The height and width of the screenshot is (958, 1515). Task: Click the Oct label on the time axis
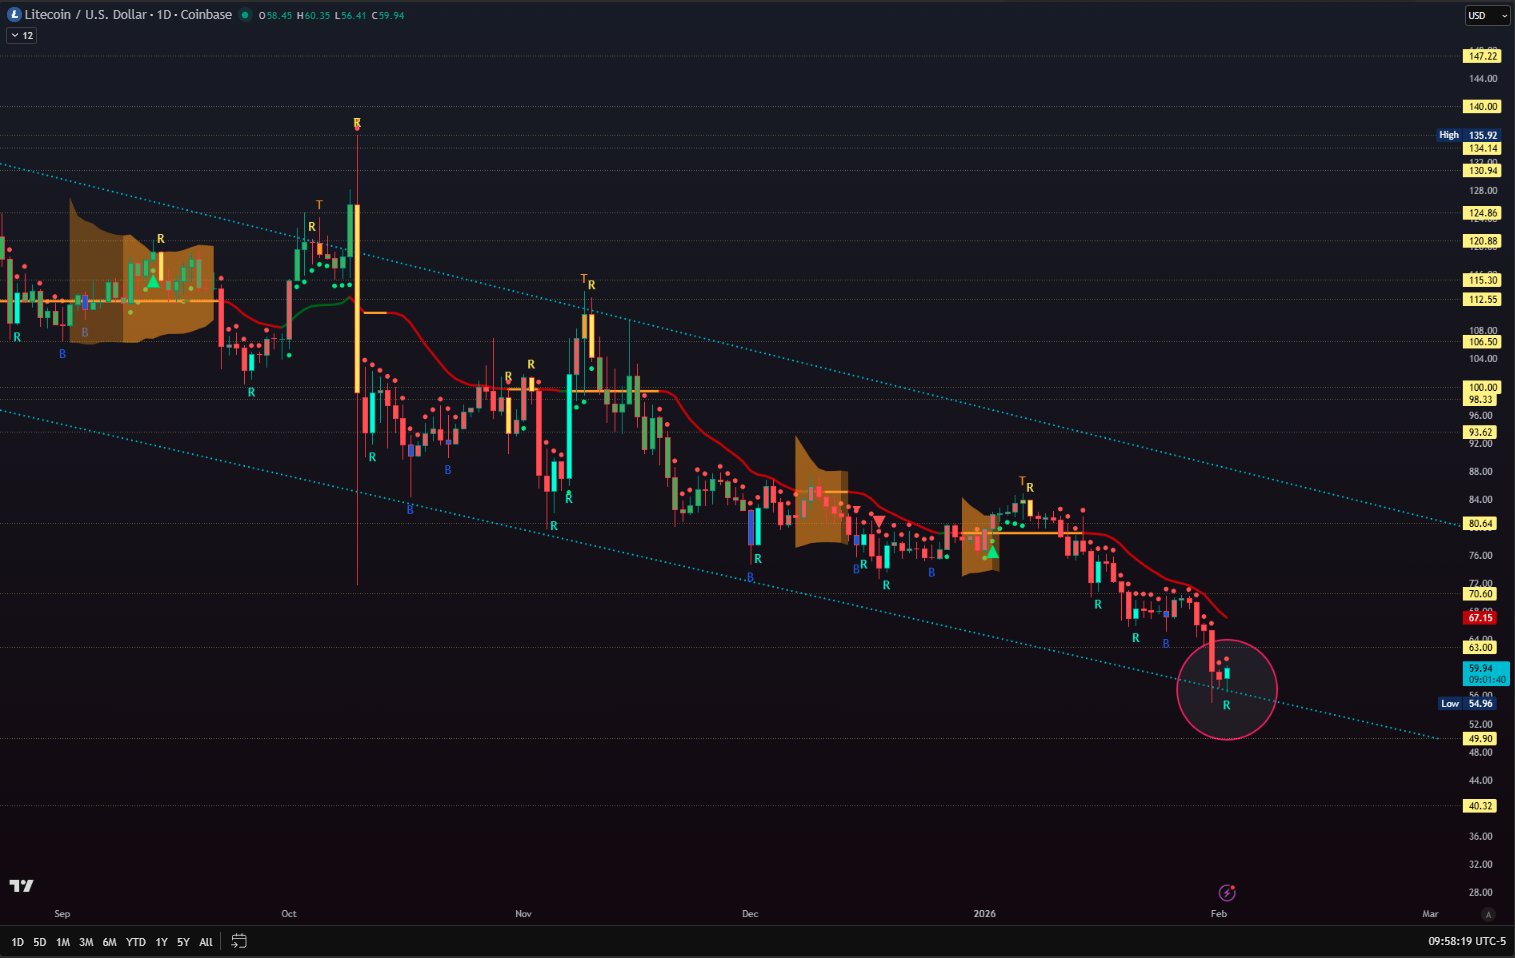pos(289,914)
